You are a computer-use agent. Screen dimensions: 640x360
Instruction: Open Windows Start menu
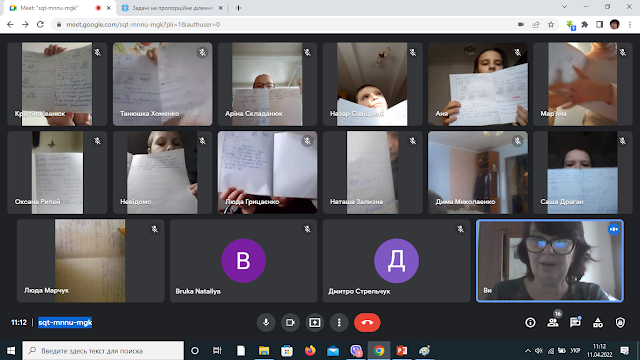(x=11, y=351)
